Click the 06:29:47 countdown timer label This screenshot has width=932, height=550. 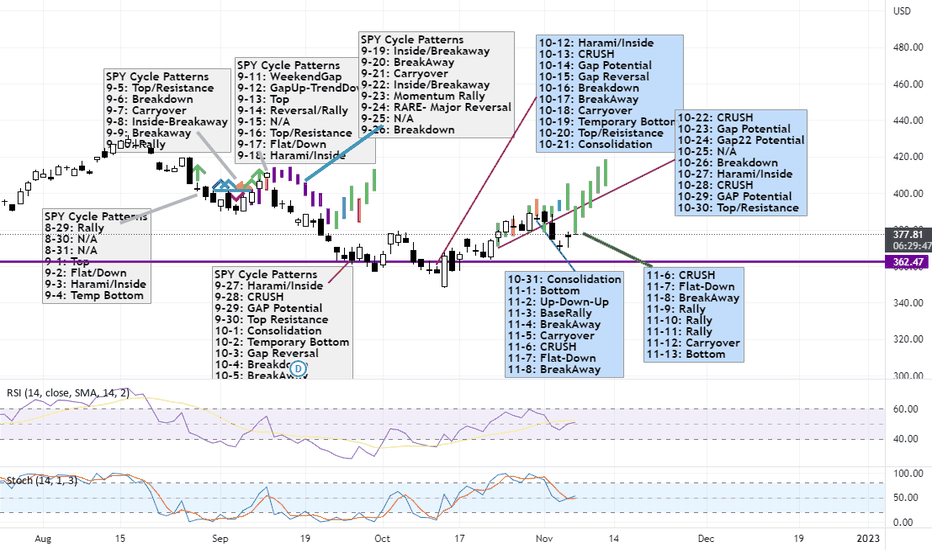pos(911,246)
